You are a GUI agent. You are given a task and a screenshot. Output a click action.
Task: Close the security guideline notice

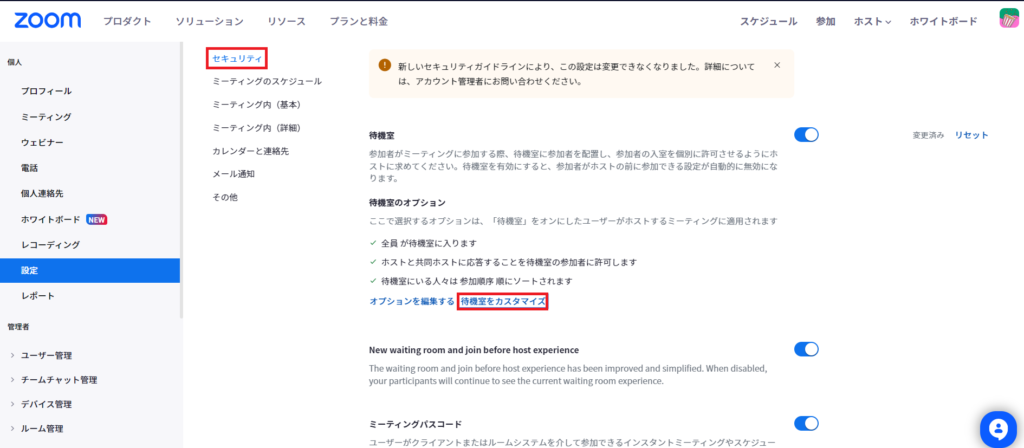777,65
